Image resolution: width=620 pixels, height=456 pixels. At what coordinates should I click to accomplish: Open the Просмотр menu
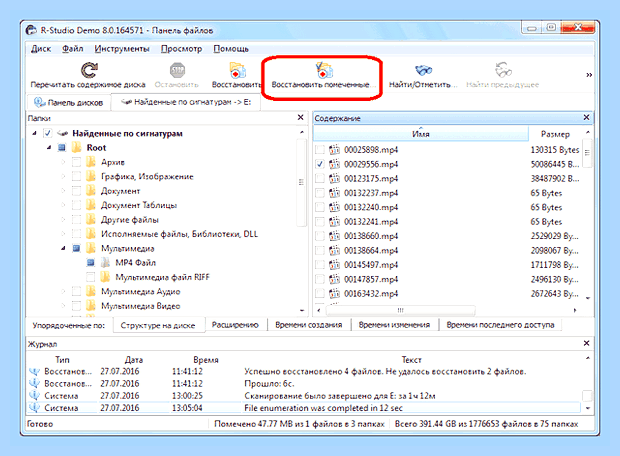(x=181, y=49)
